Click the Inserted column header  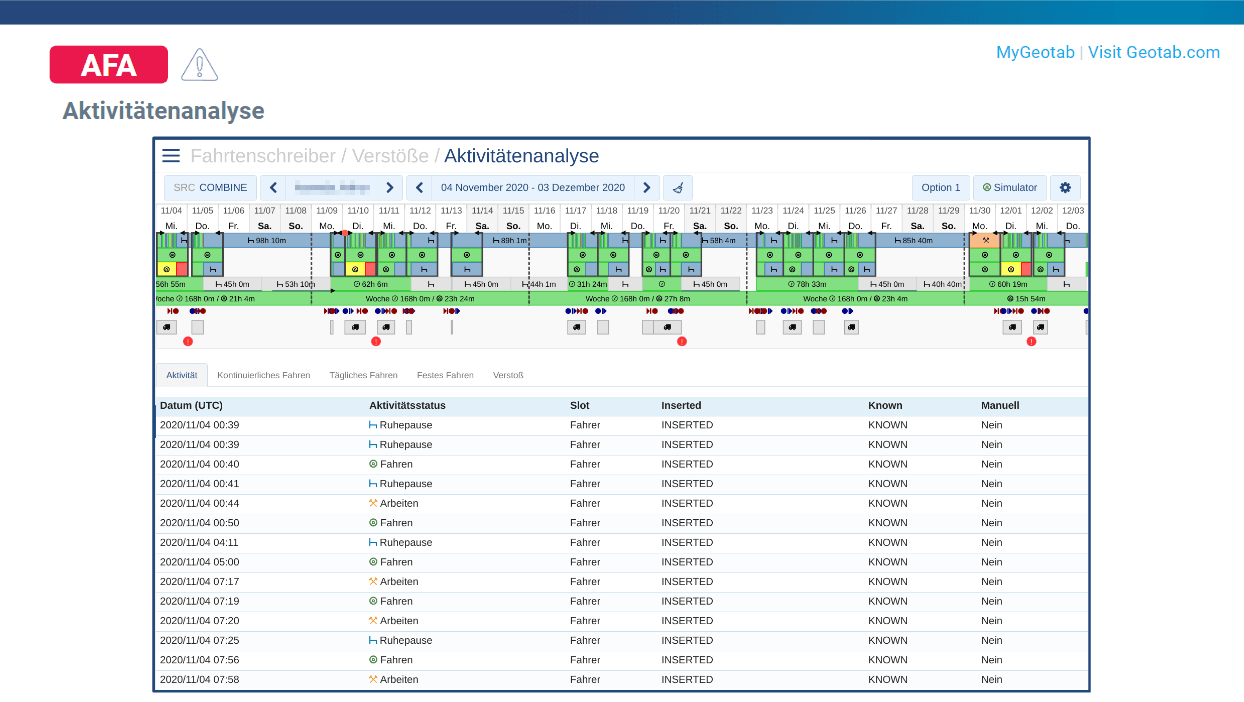click(x=681, y=406)
